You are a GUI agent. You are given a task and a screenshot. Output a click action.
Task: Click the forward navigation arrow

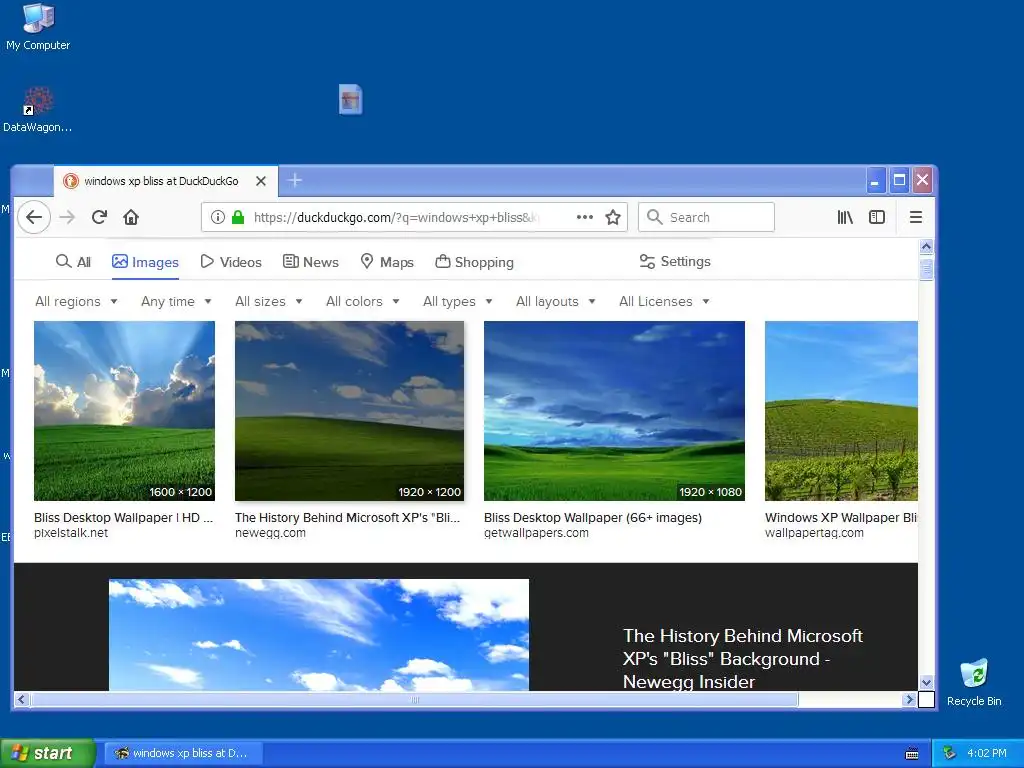tap(67, 217)
